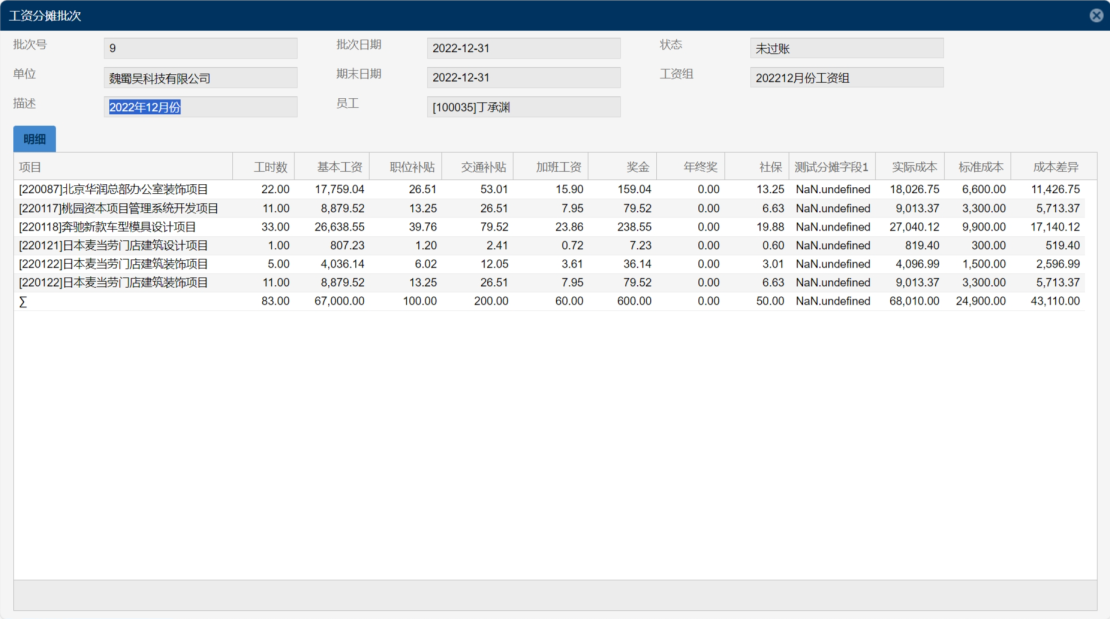1110x619 pixels.
Task: Sort by 项目 column header
Action: click(122, 167)
